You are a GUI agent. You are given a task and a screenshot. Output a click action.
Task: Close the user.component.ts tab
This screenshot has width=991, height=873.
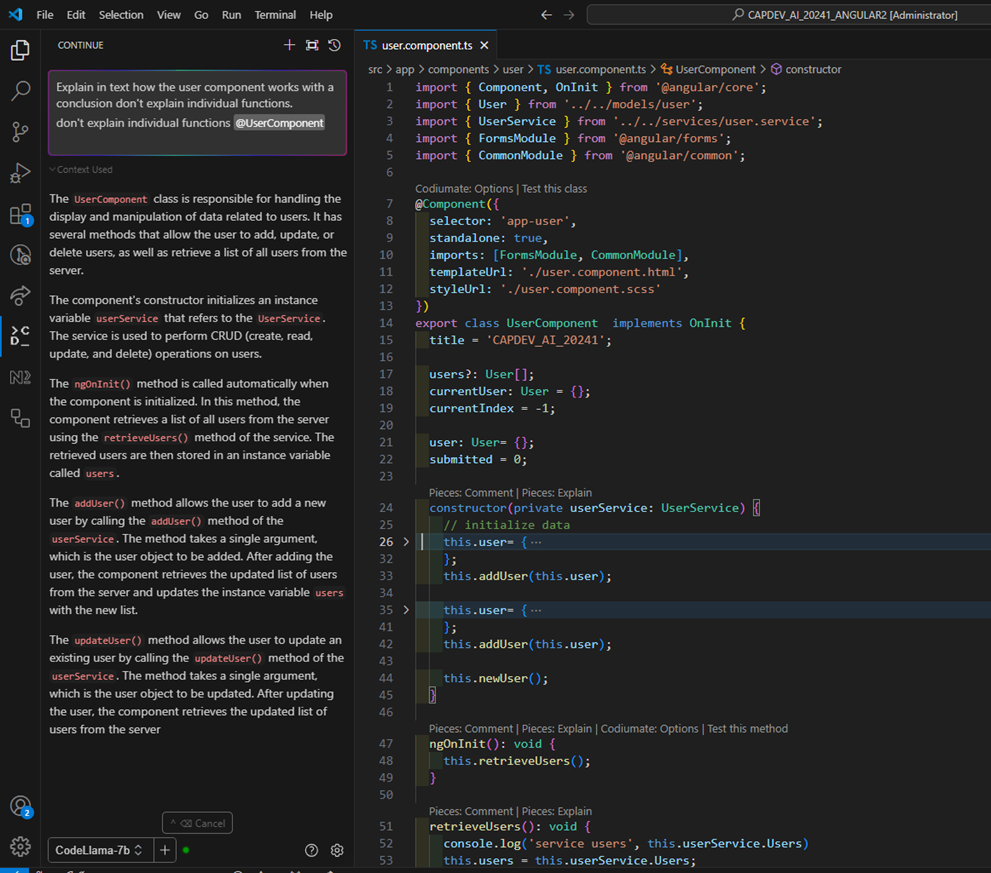pos(485,45)
